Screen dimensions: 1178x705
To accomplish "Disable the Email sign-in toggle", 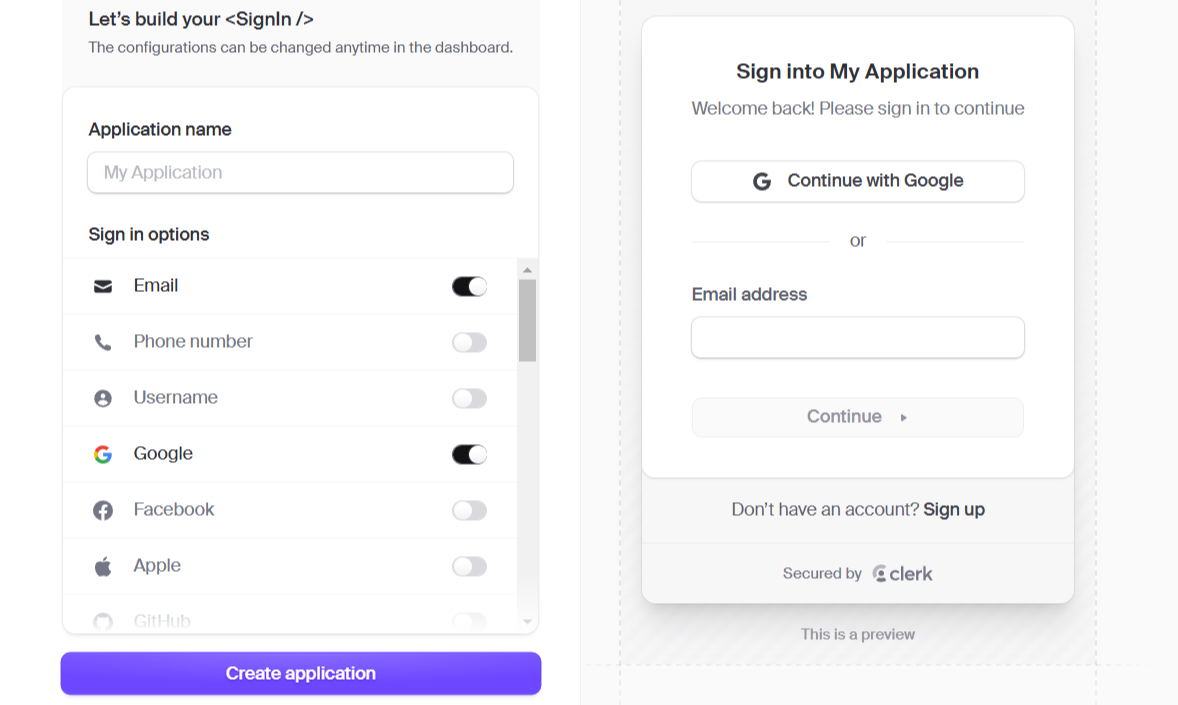I will (x=469, y=287).
